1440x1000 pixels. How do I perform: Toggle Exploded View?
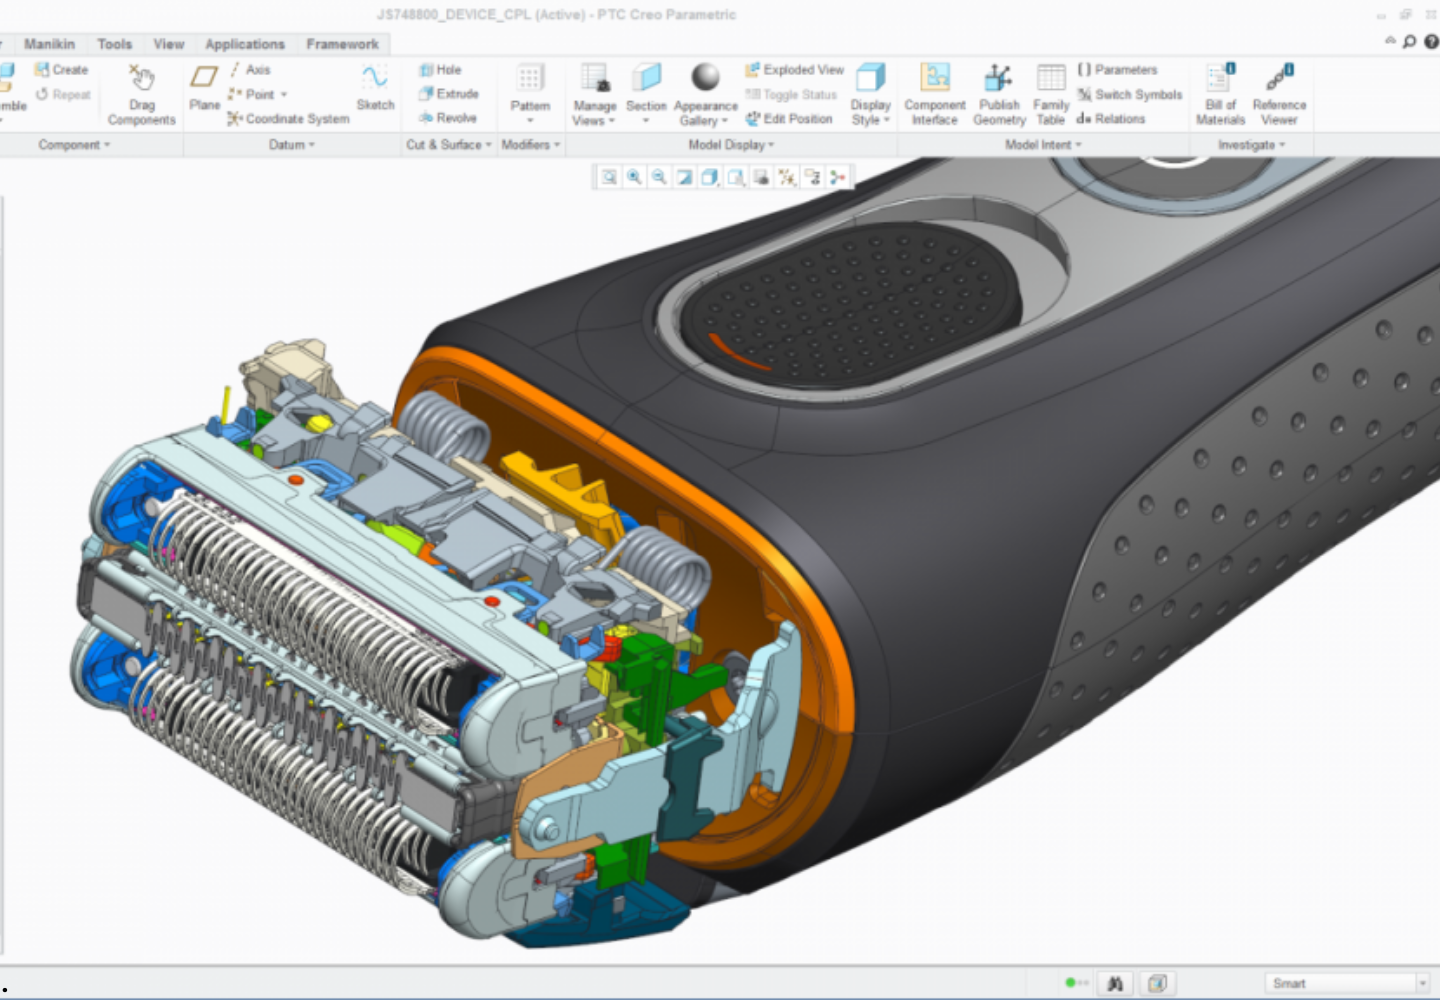(794, 69)
